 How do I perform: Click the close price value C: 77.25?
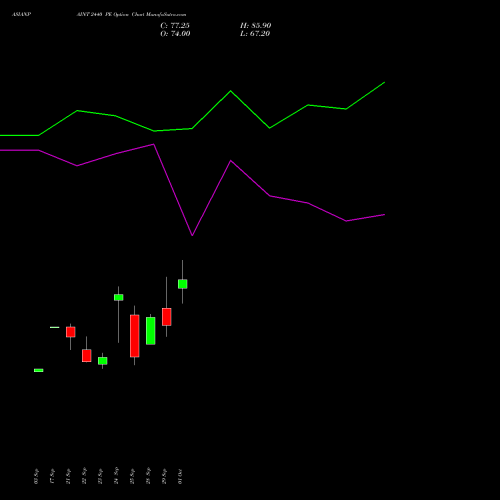[x=175, y=26]
